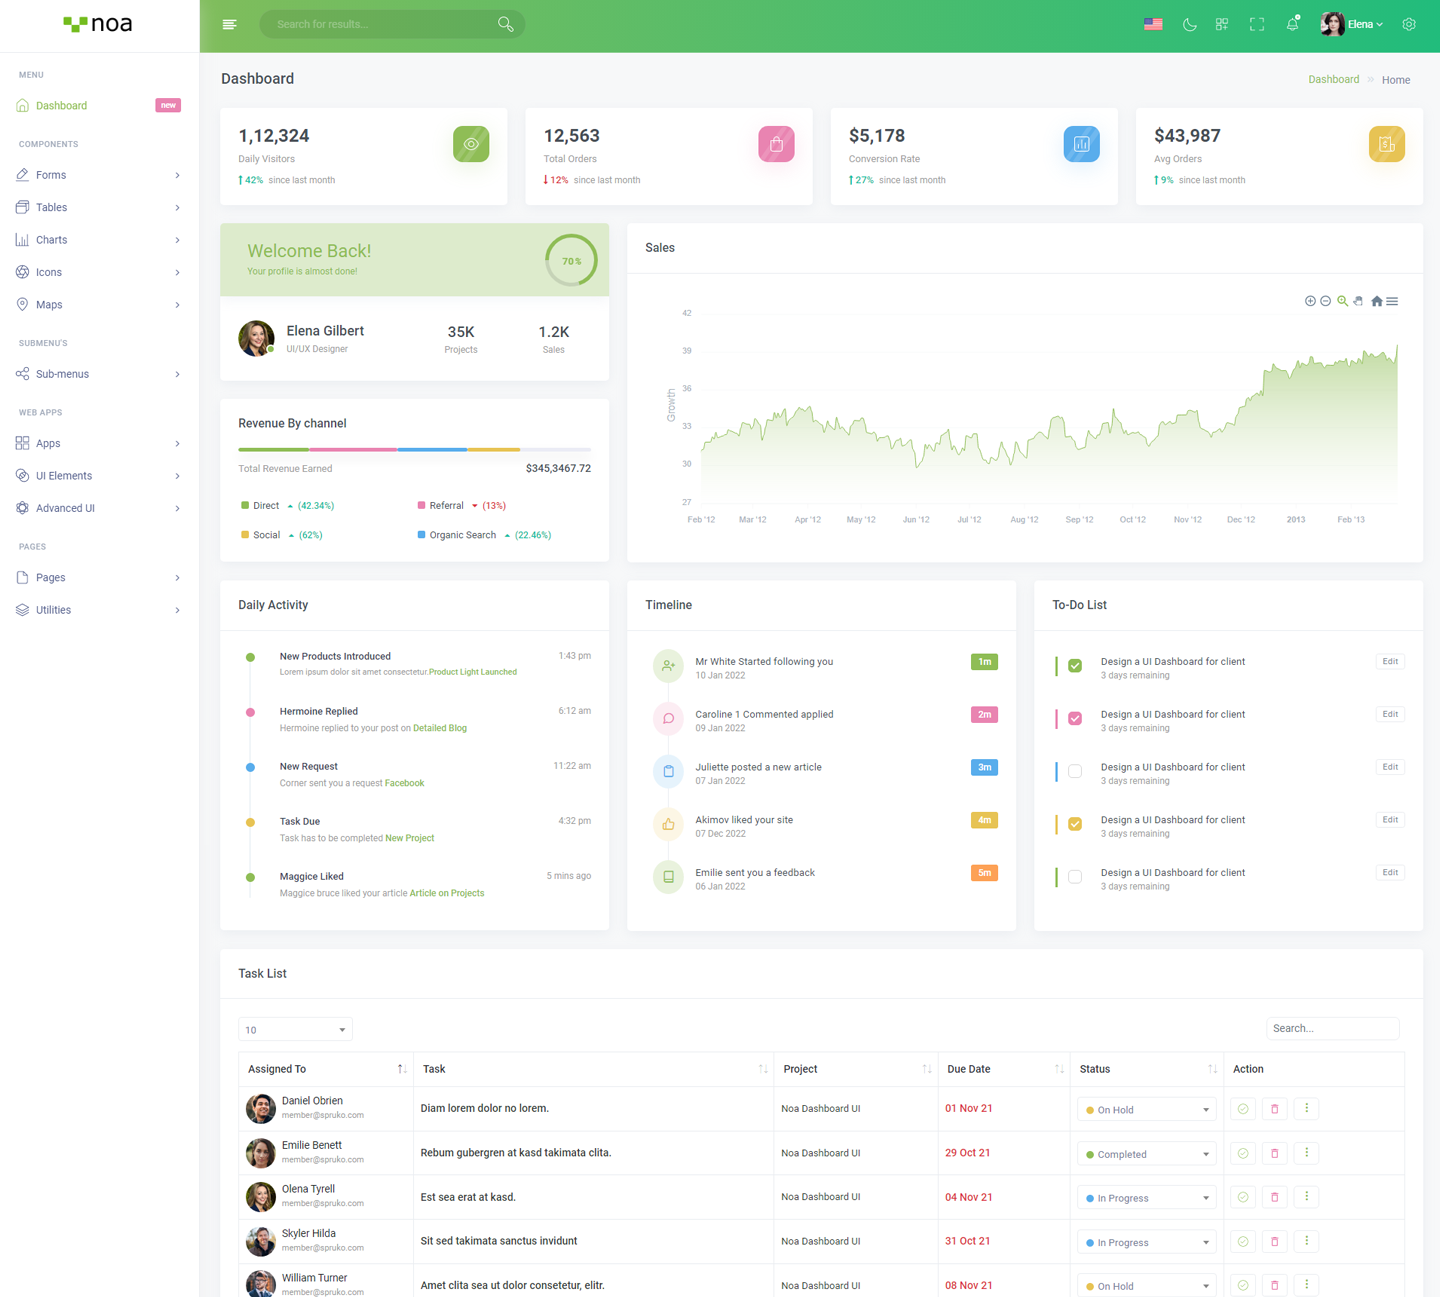The image size is (1440, 1297).
Task: Open Pages in the sidebar
Action: 99,578
